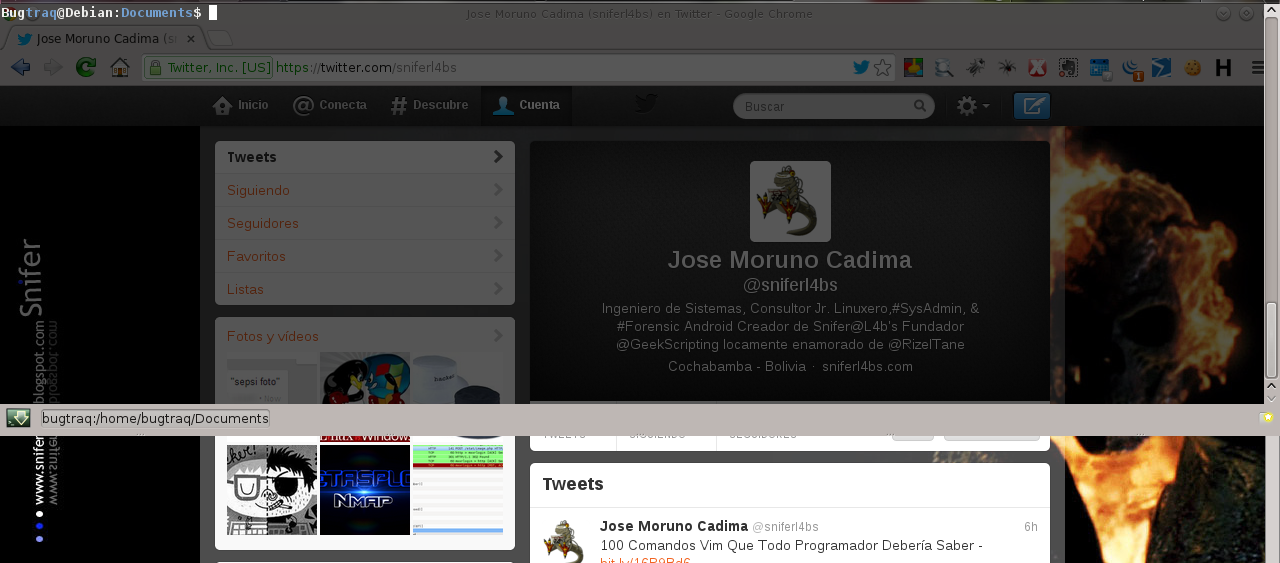The image size is (1280, 563).
Task: Open the blue calendar extension icon
Action: click(x=1100, y=68)
